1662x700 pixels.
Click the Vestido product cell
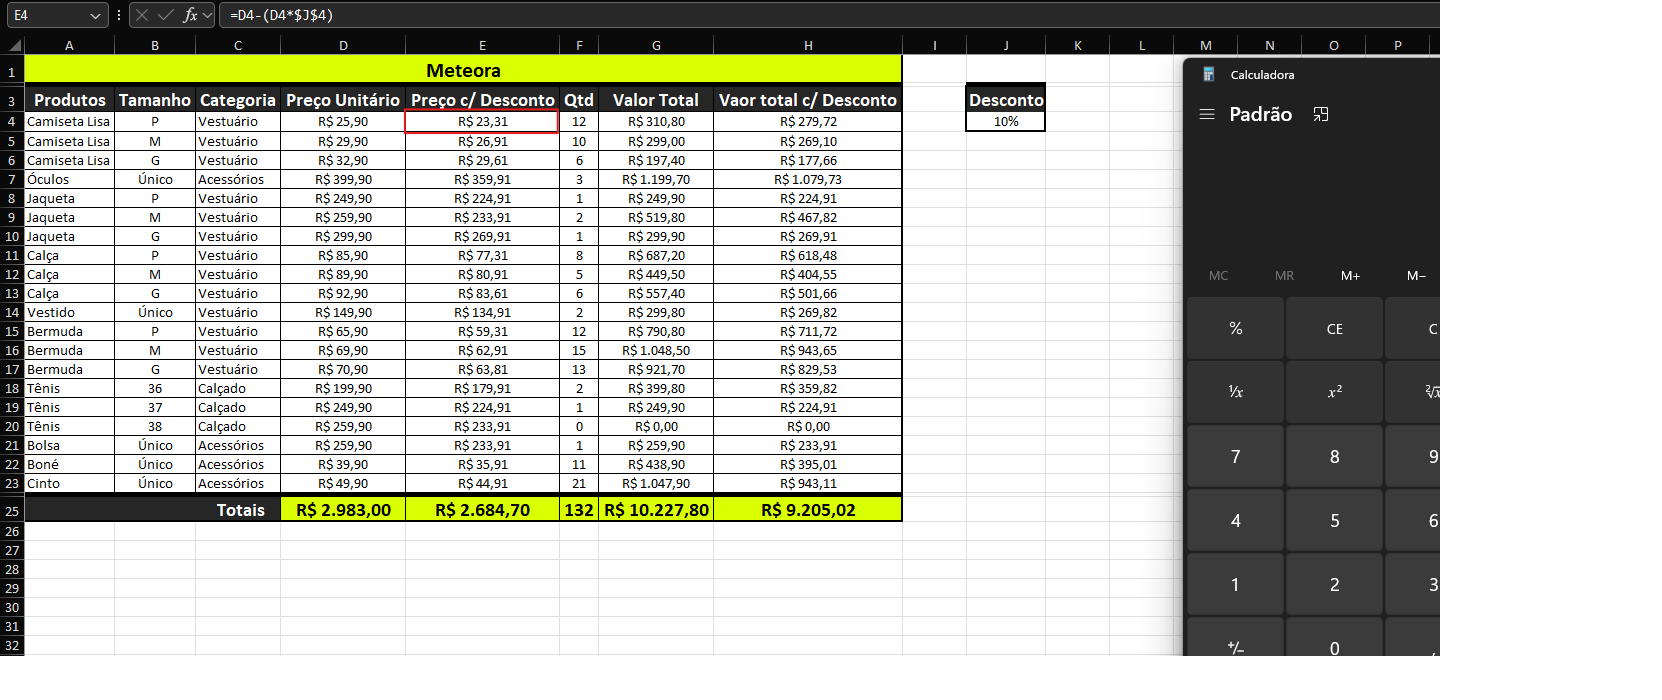[69, 313]
